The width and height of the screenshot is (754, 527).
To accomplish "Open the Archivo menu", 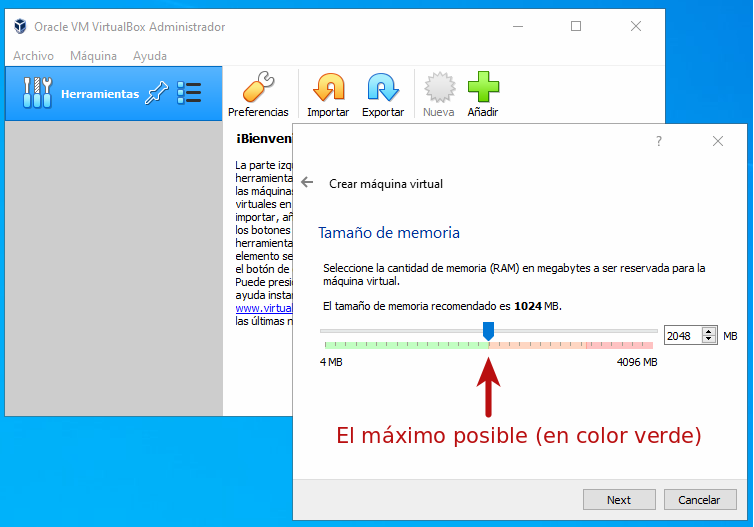I will coord(33,56).
